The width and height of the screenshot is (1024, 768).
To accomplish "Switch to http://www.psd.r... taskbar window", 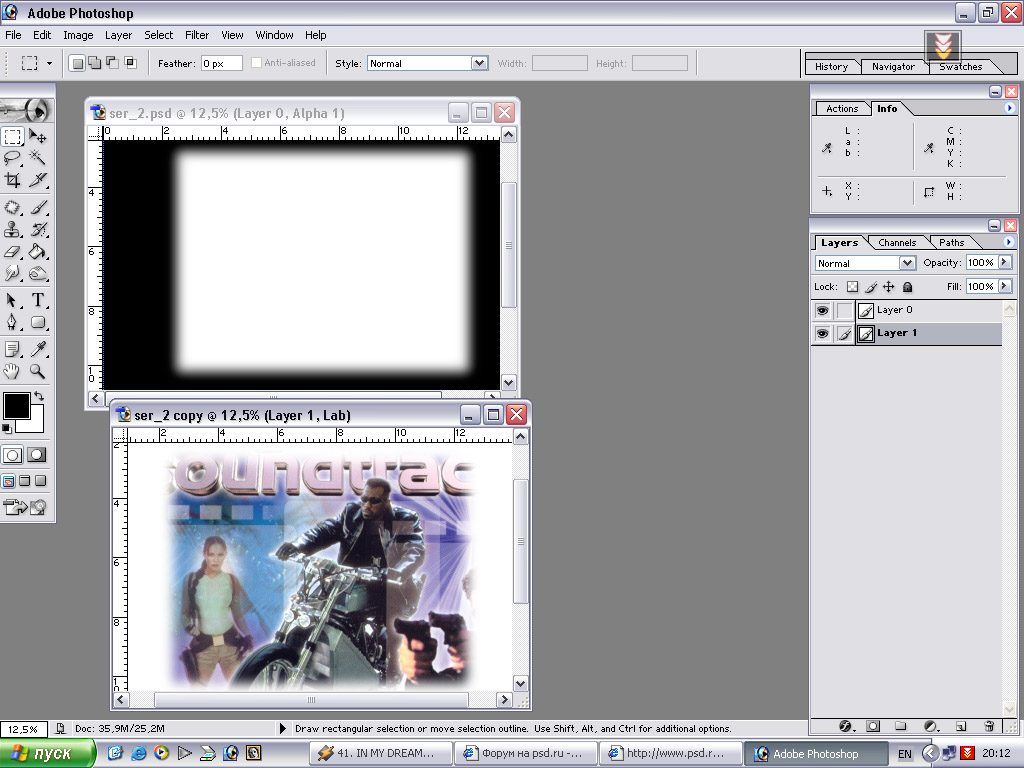I will click(670, 754).
